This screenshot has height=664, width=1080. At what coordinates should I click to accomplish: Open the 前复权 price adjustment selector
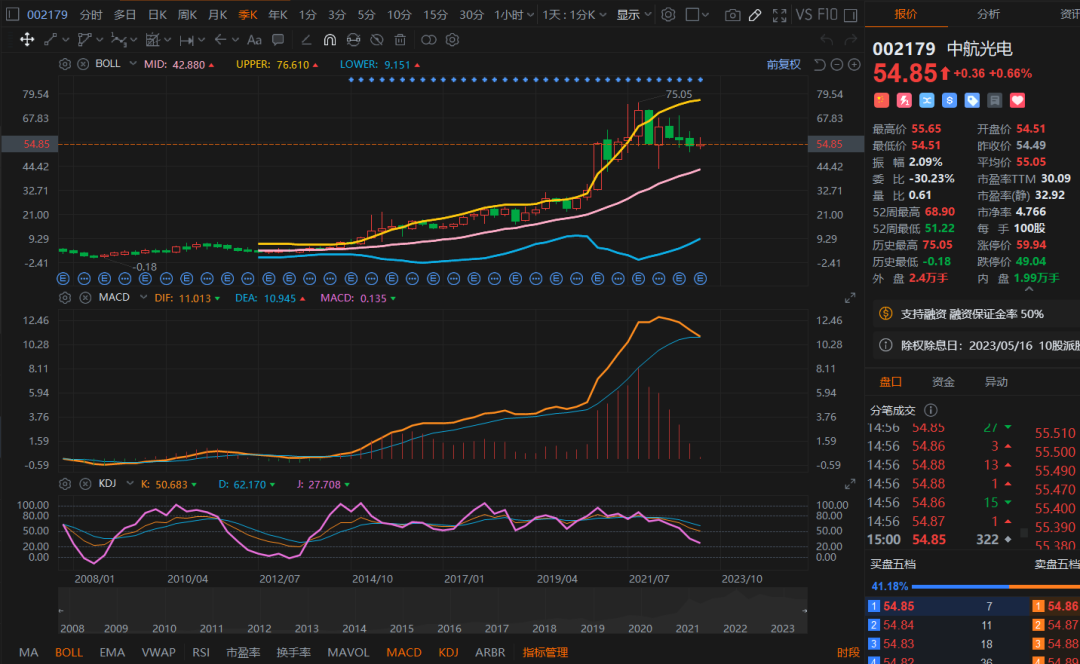tap(783, 64)
